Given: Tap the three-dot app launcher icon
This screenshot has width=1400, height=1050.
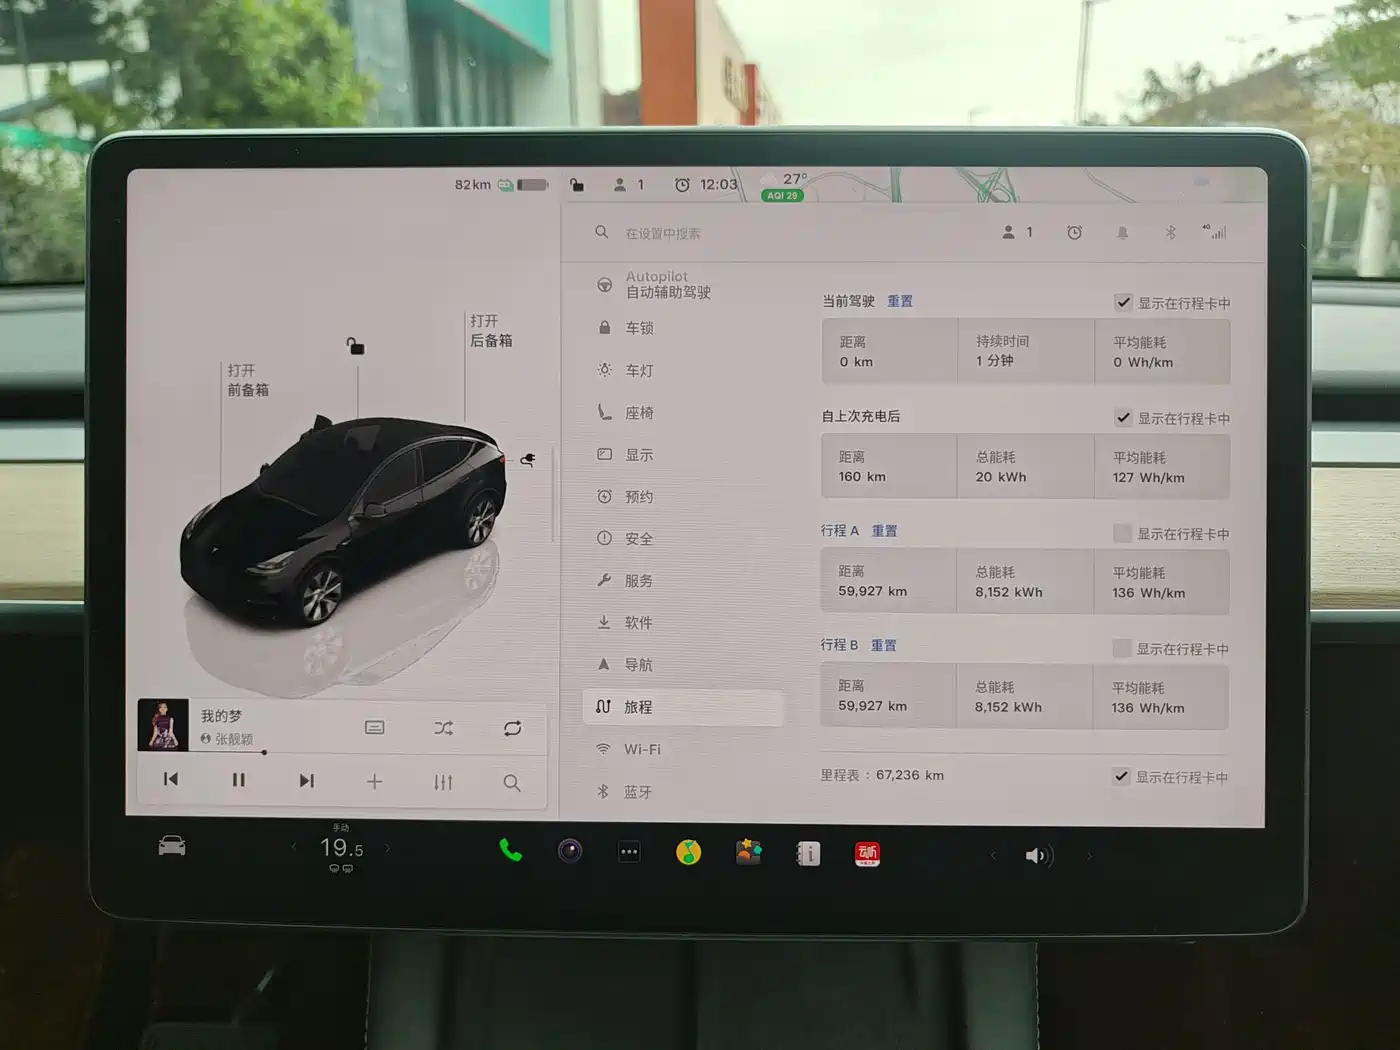Looking at the screenshot, I should pyautogui.click(x=628, y=852).
